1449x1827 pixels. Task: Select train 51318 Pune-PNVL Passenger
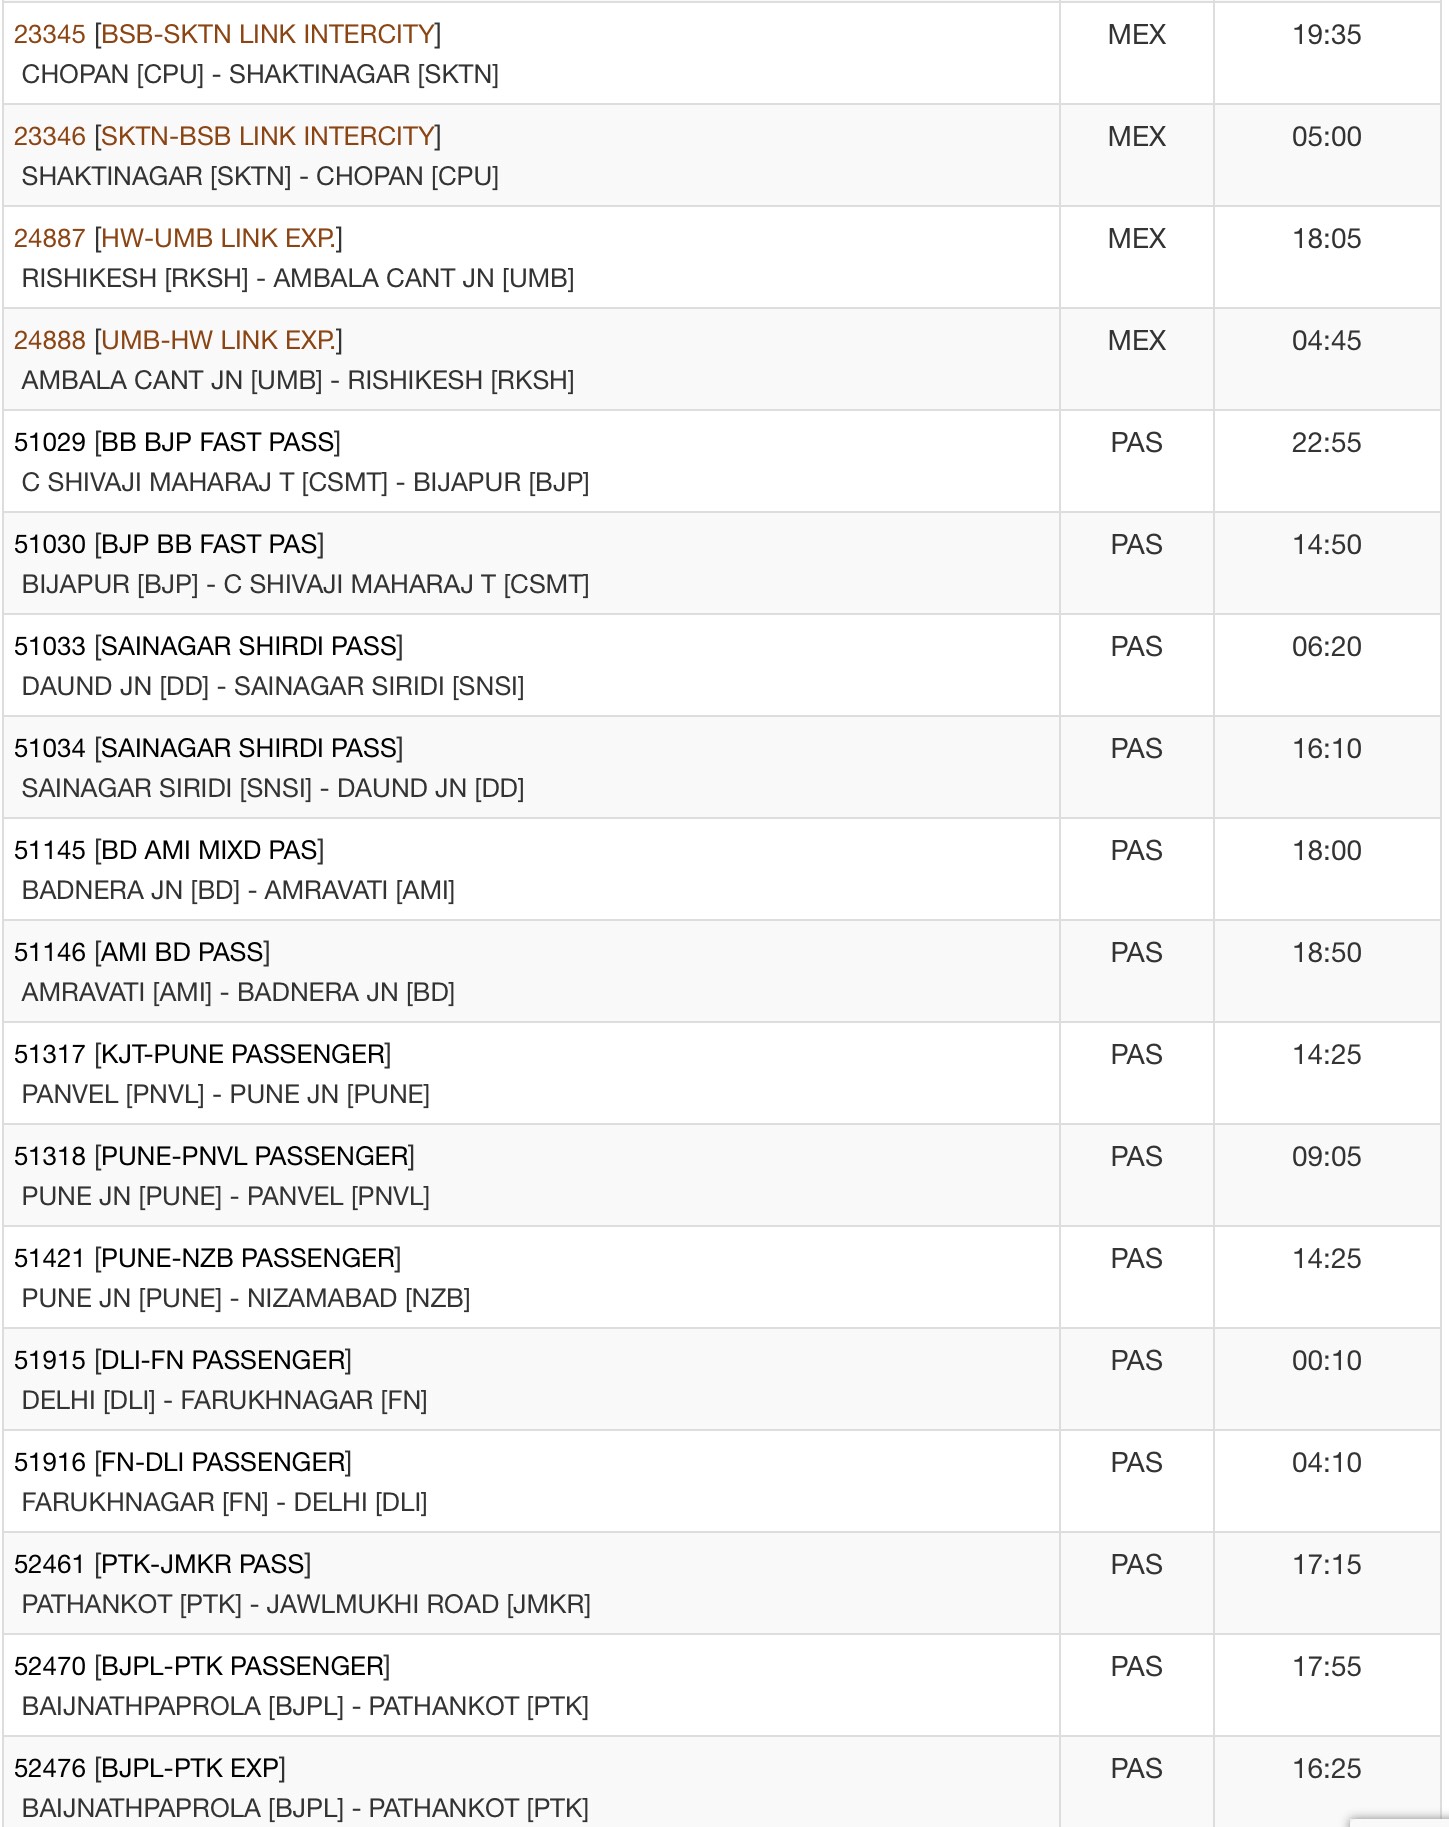pos(214,1157)
